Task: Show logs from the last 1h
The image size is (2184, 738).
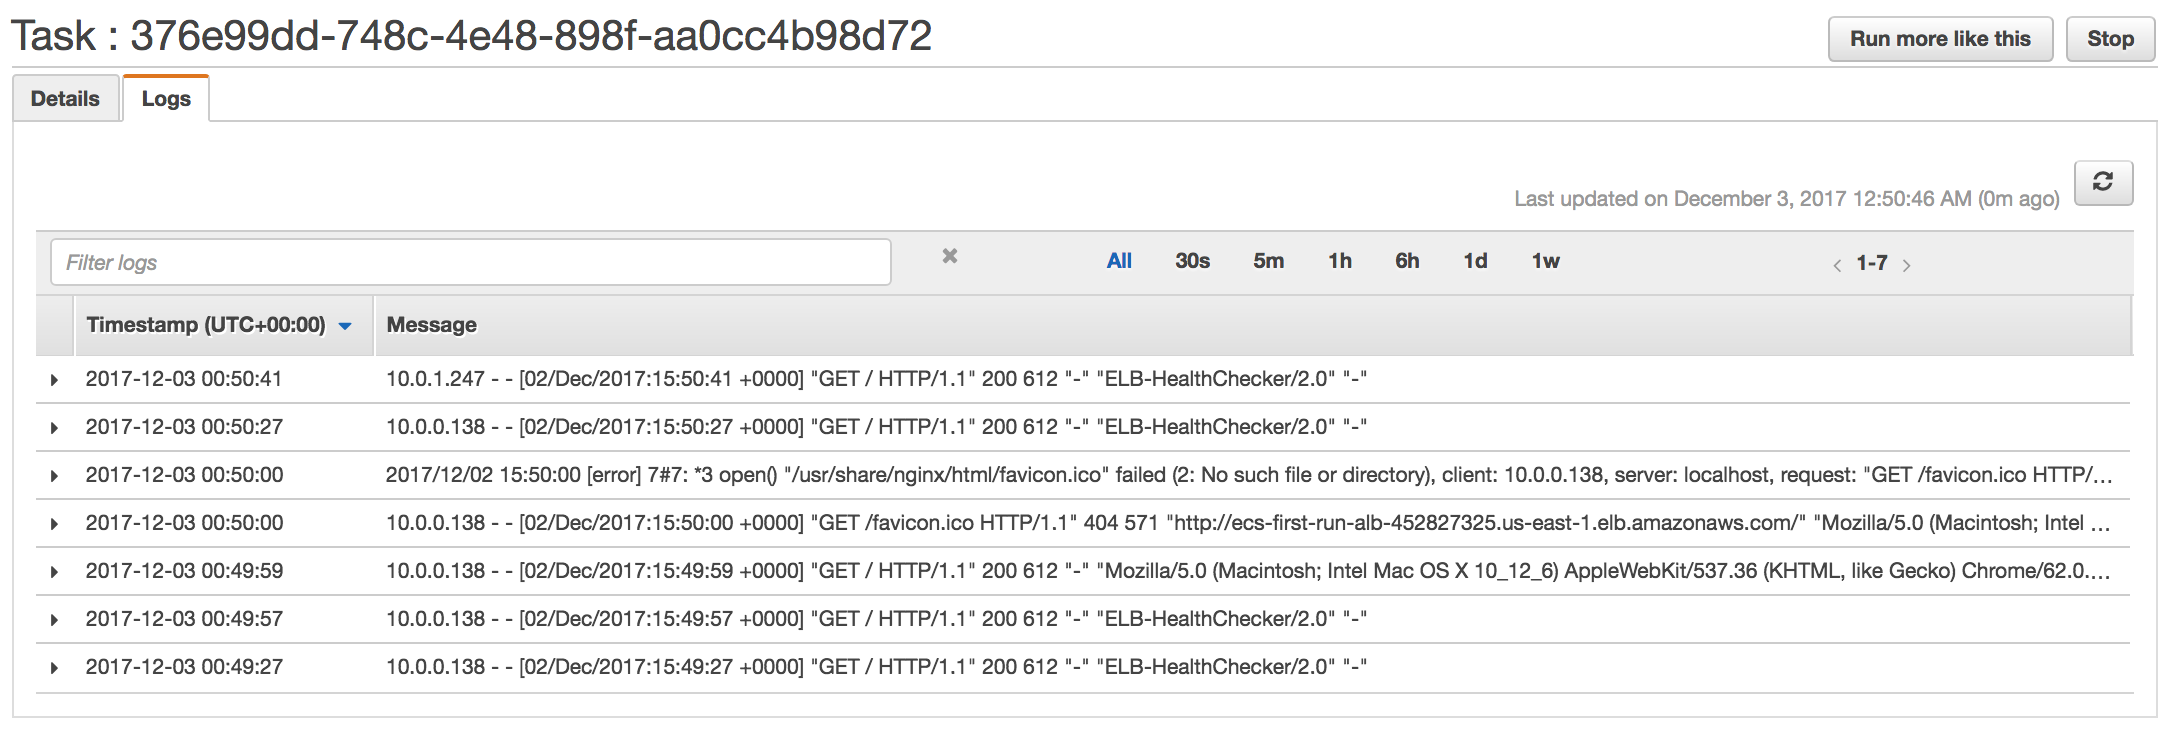Action: 1339,261
